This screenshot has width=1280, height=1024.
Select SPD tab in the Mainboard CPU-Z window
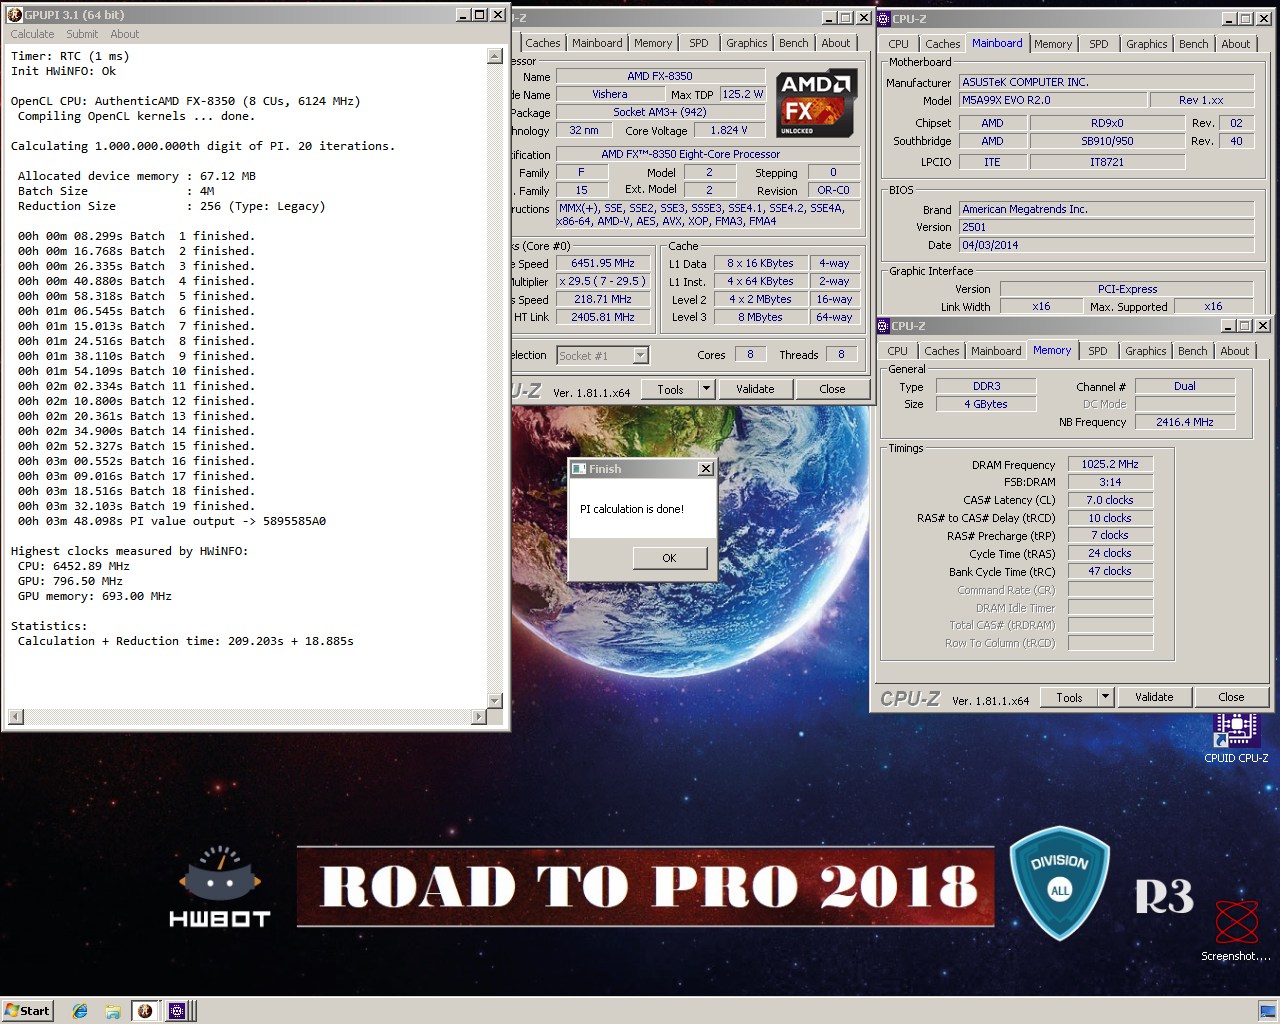coord(1099,44)
